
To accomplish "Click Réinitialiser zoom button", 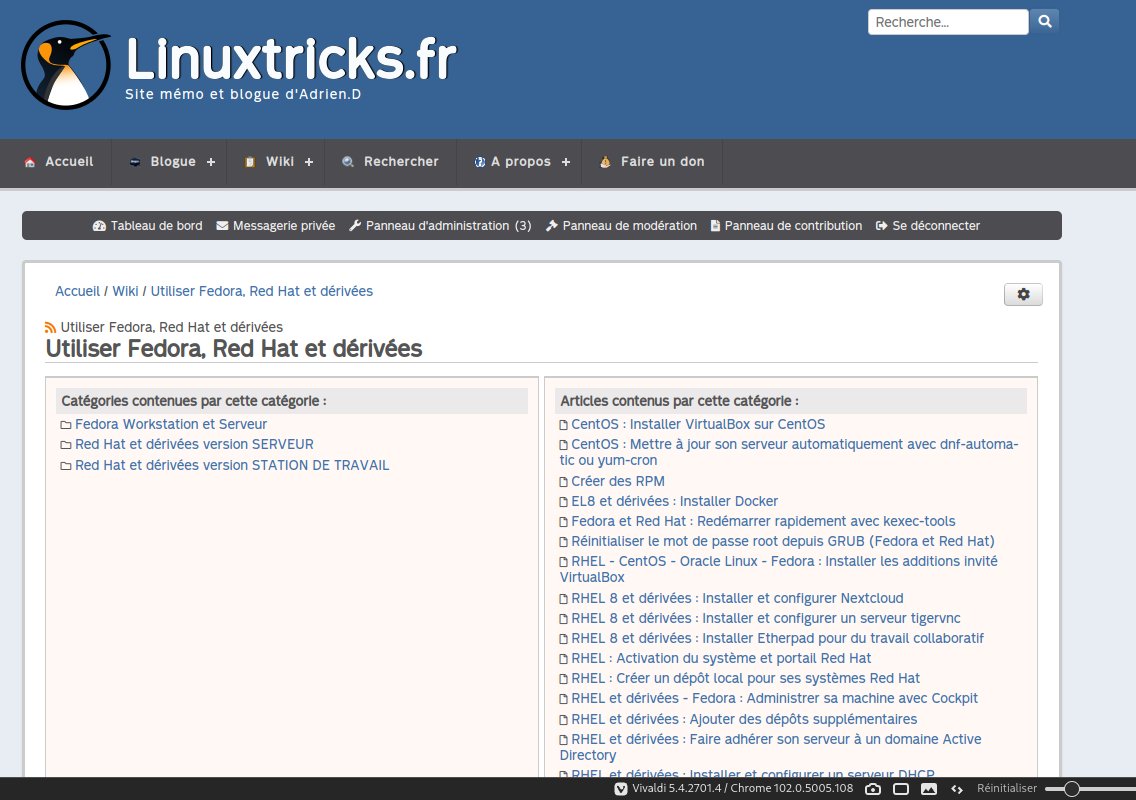I will pyautogui.click(x=1006, y=788).
